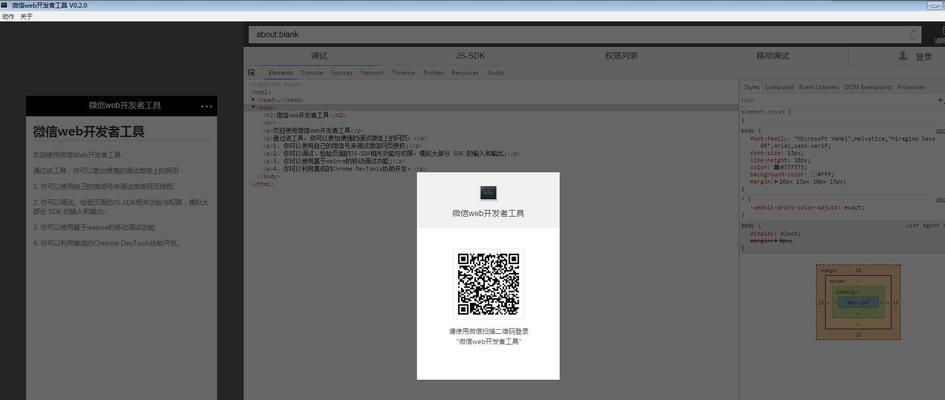Open the Network DevTools tab

[372, 73]
